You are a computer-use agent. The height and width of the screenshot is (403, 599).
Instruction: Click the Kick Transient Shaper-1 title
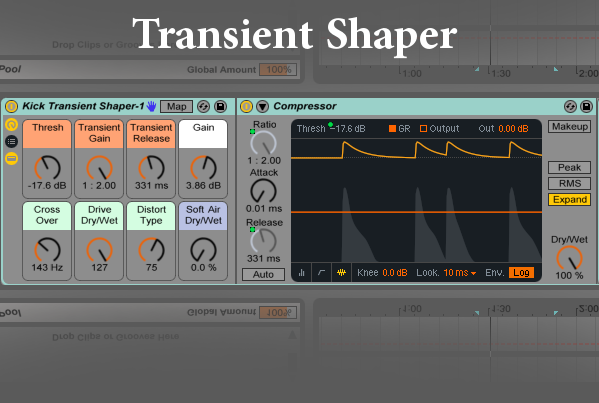[x=83, y=106]
